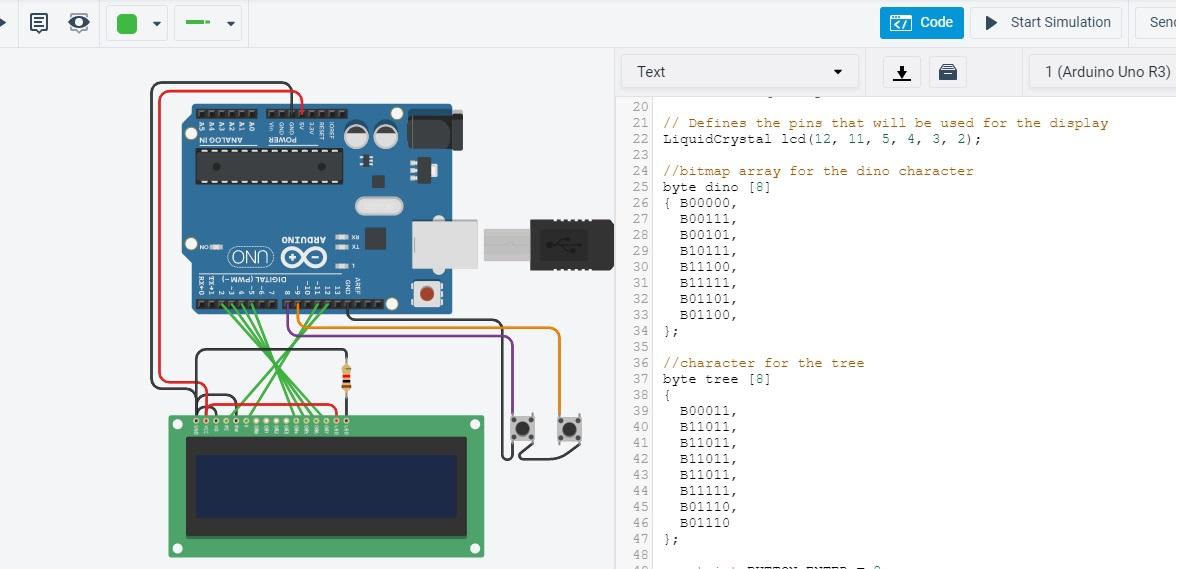Click 'B11100,' on line 30
This screenshot has height=569, width=1179.
click(x=708, y=267)
